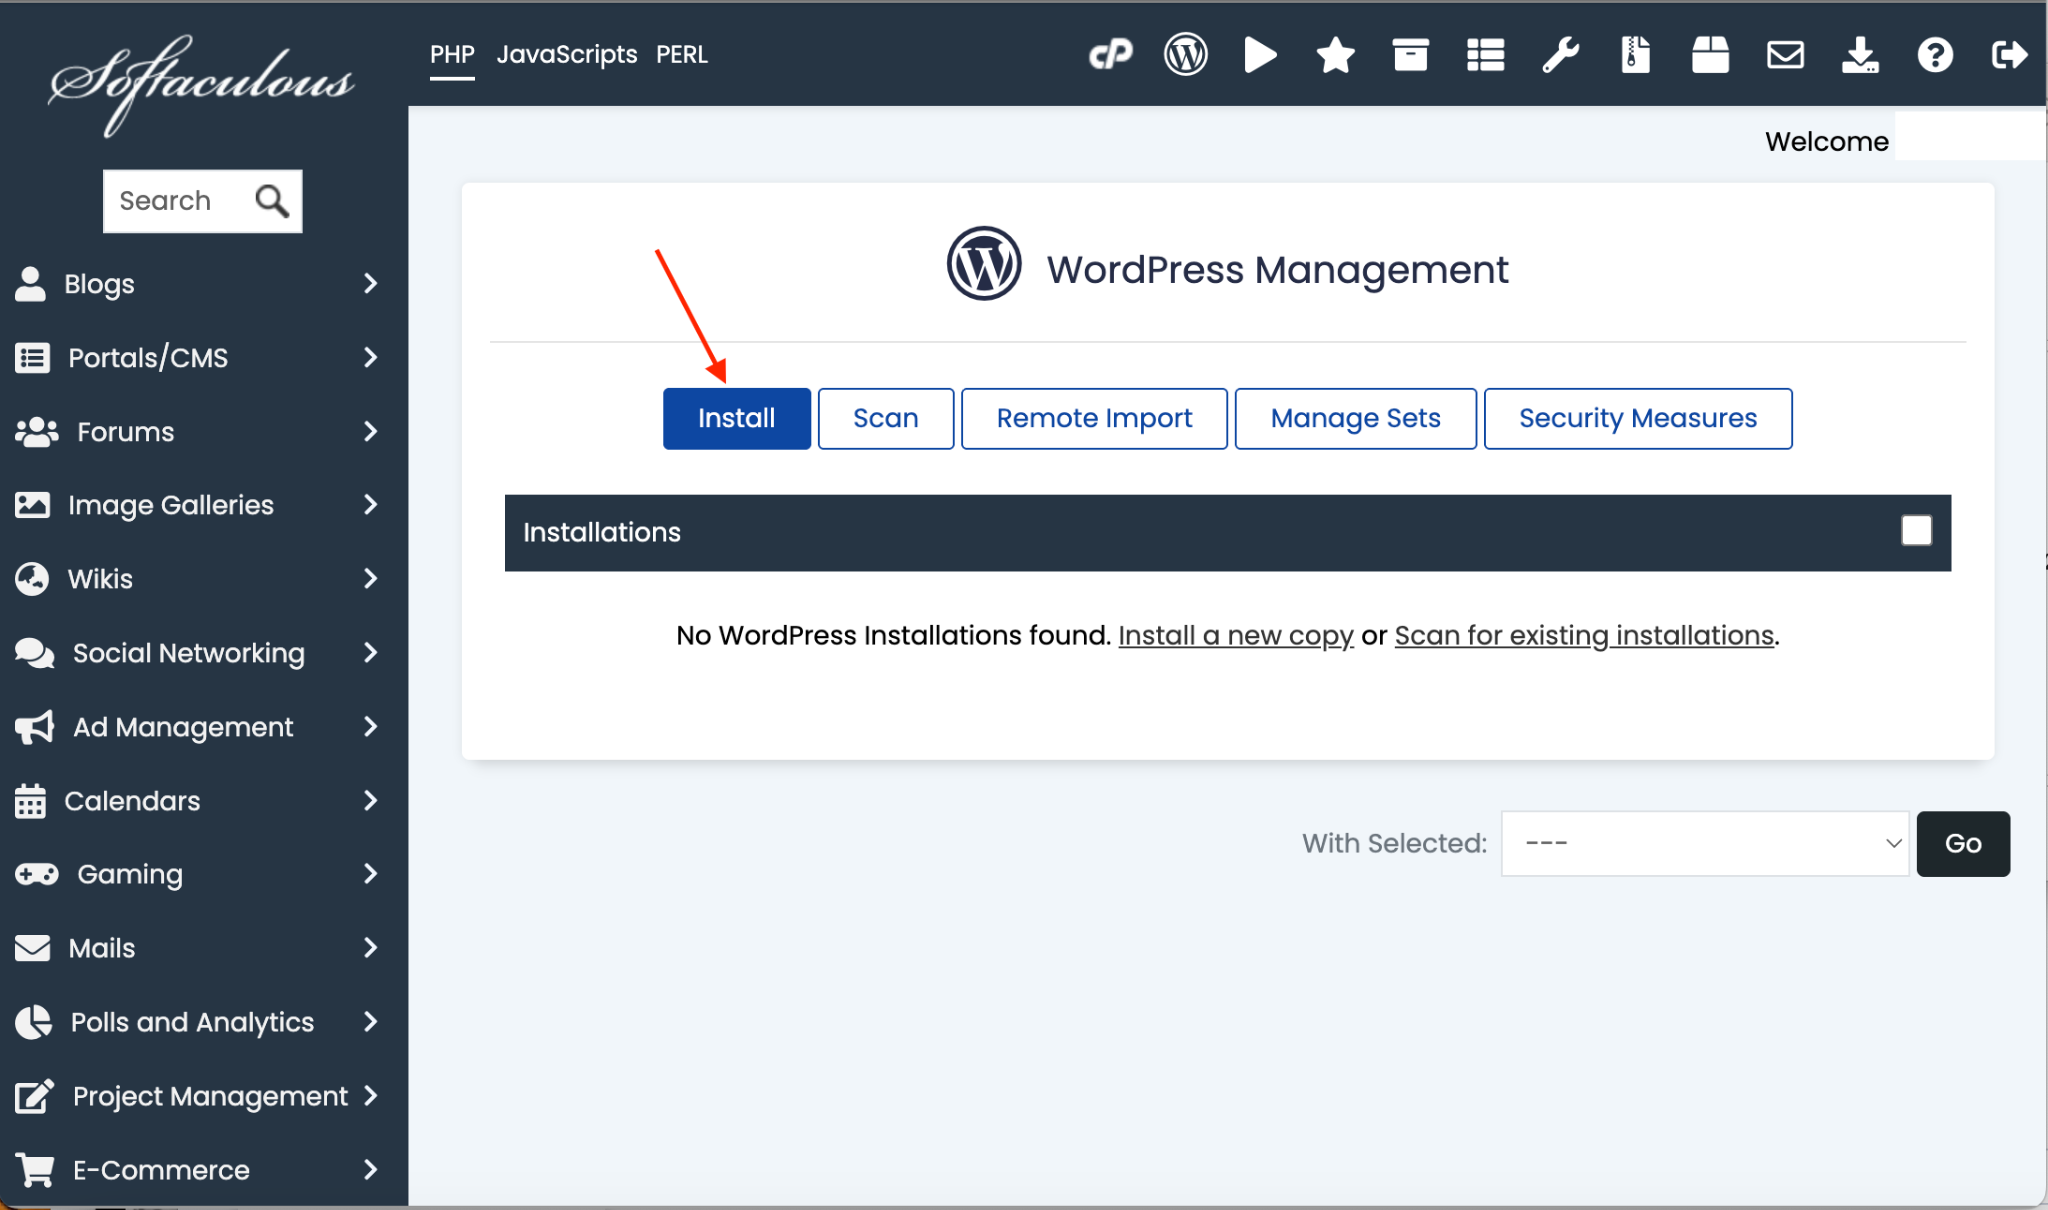This screenshot has width=2048, height=1210.
Task: Click the Mails envelope icon in sidebar
Action: point(32,948)
